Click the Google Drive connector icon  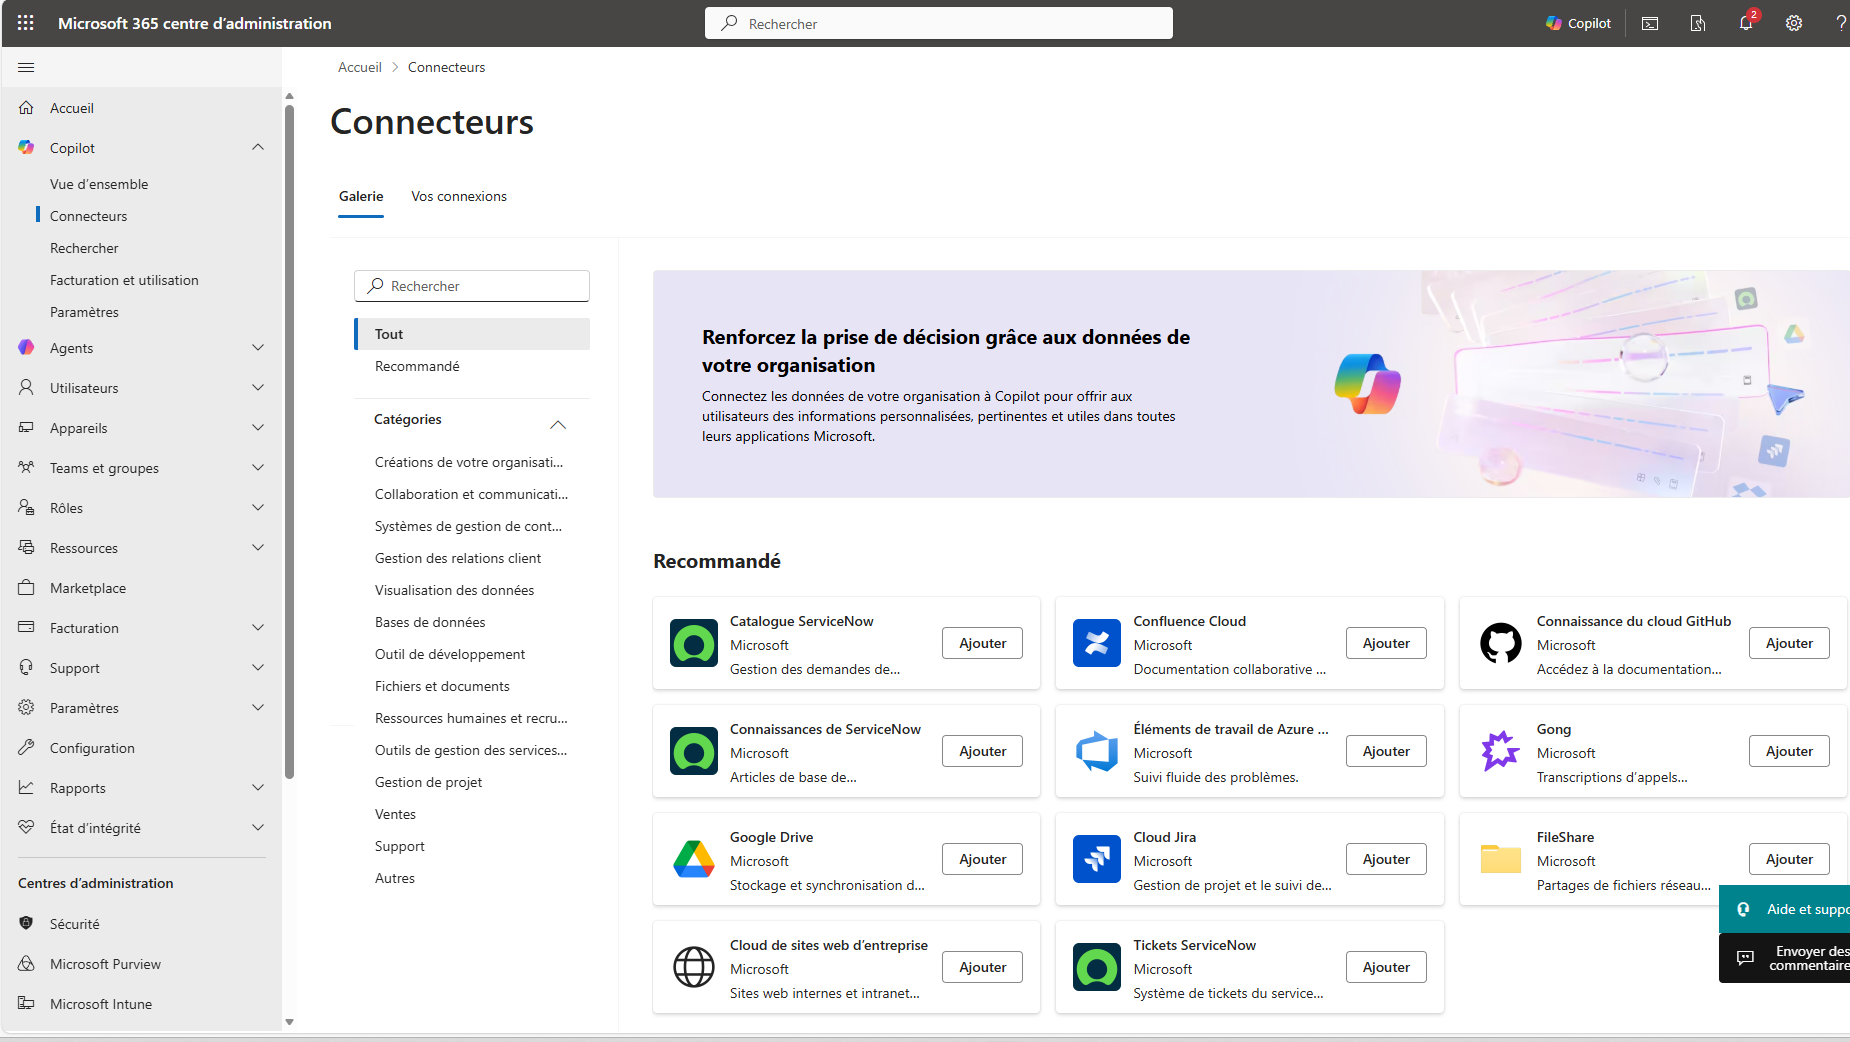coord(694,860)
